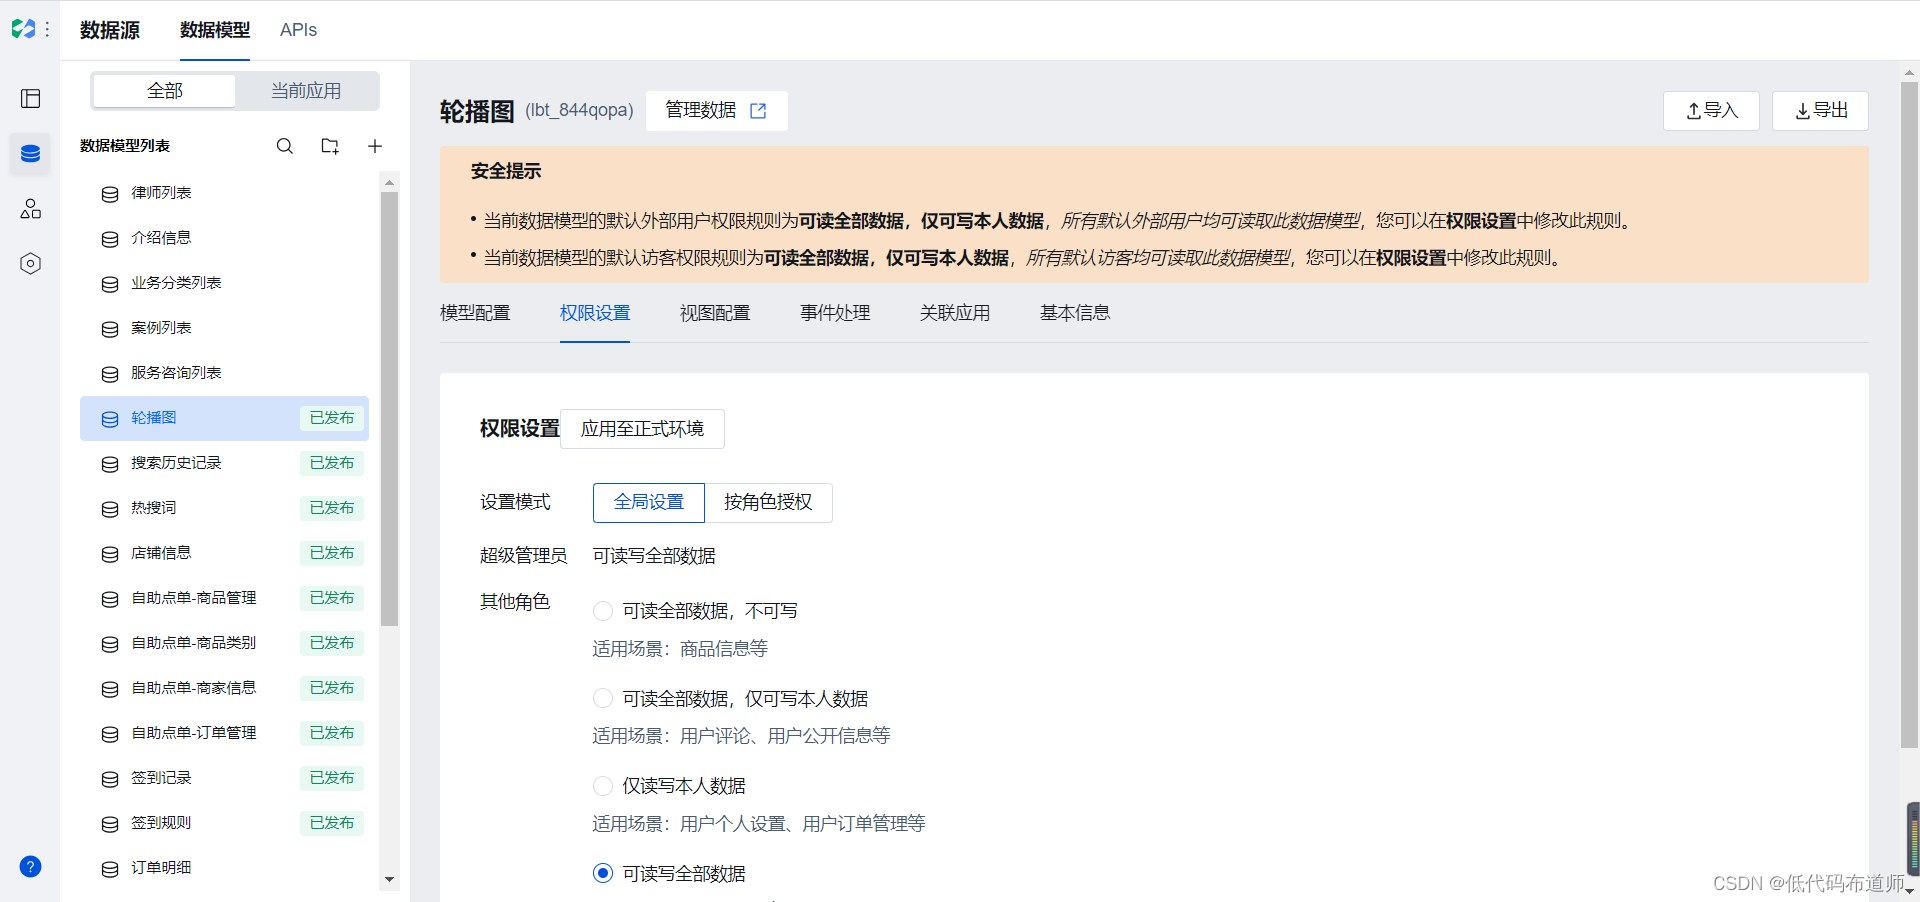
Task: Click the database icon next to 案例列表
Action: coord(110,329)
